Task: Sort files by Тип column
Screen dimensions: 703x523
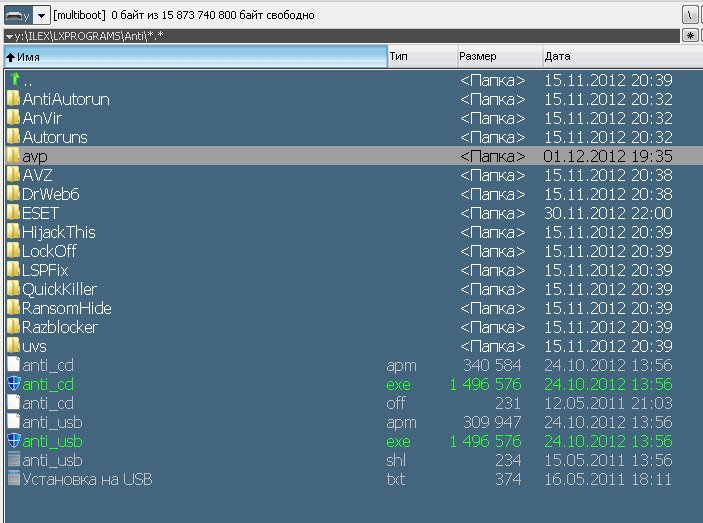Action: tap(420, 57)
